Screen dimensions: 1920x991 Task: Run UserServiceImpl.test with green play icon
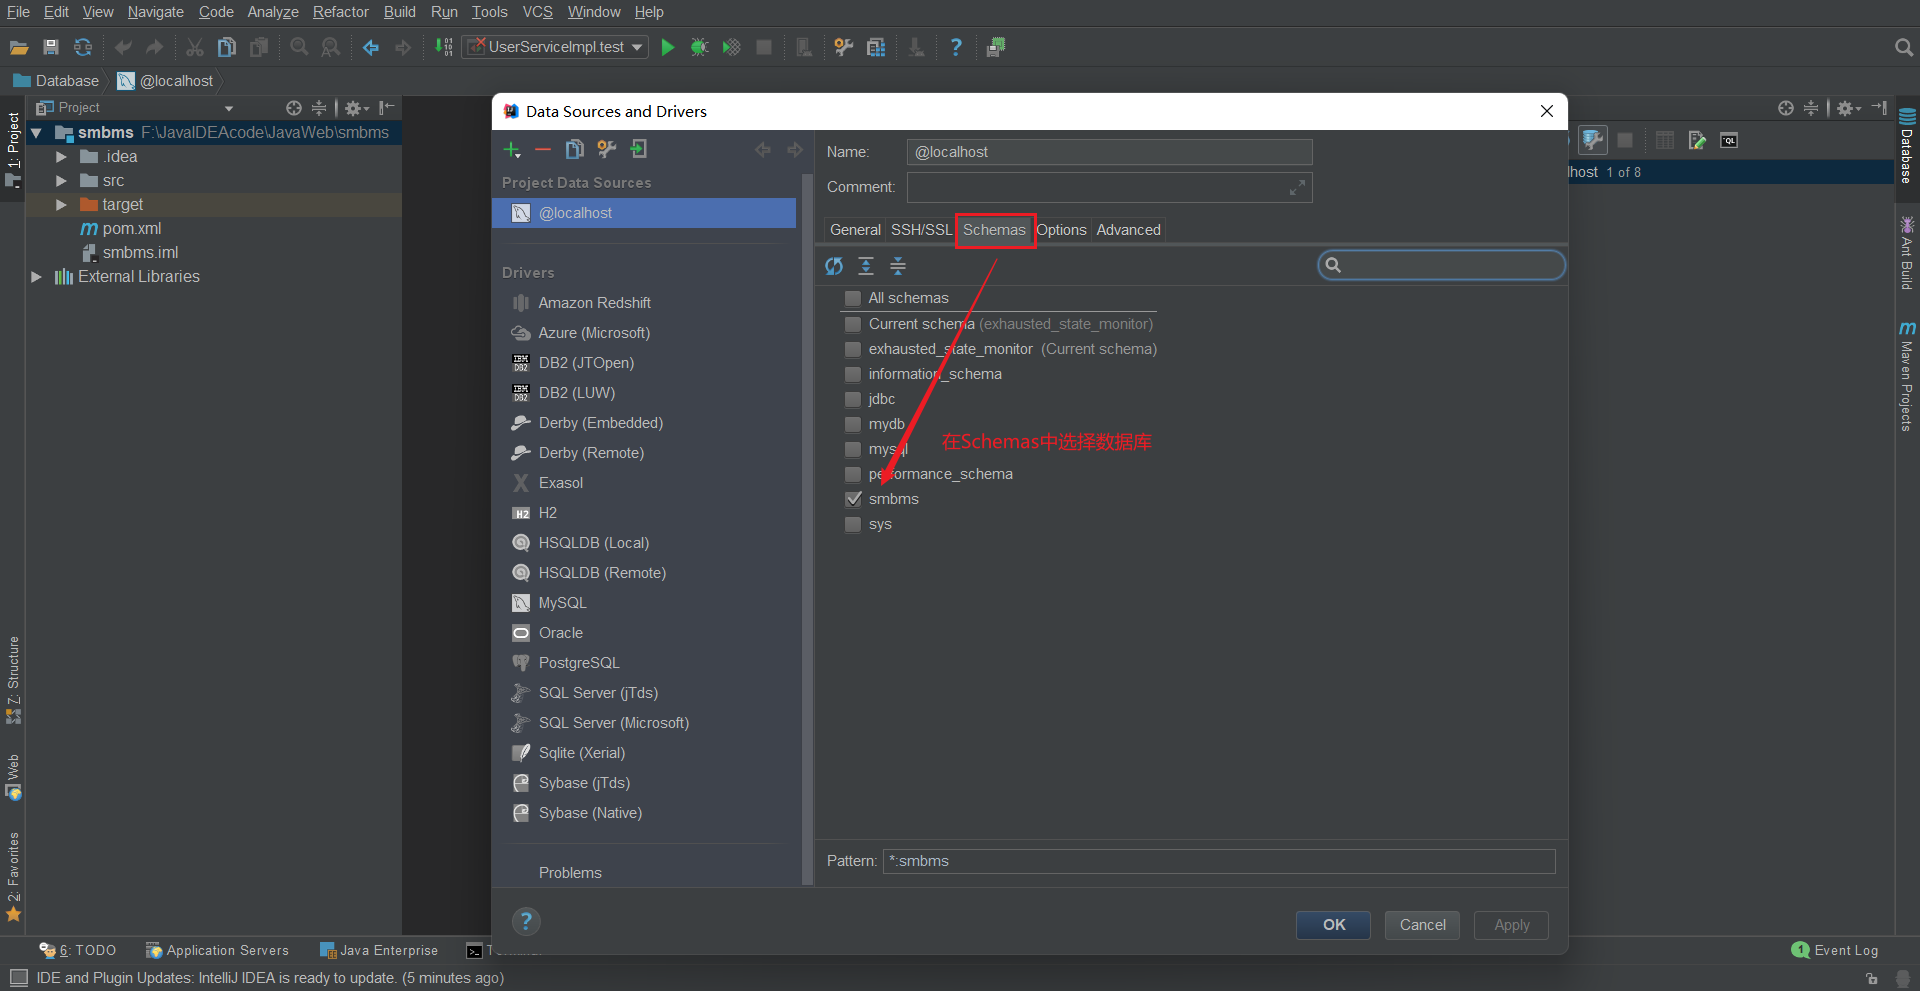[x=668, y=47]
